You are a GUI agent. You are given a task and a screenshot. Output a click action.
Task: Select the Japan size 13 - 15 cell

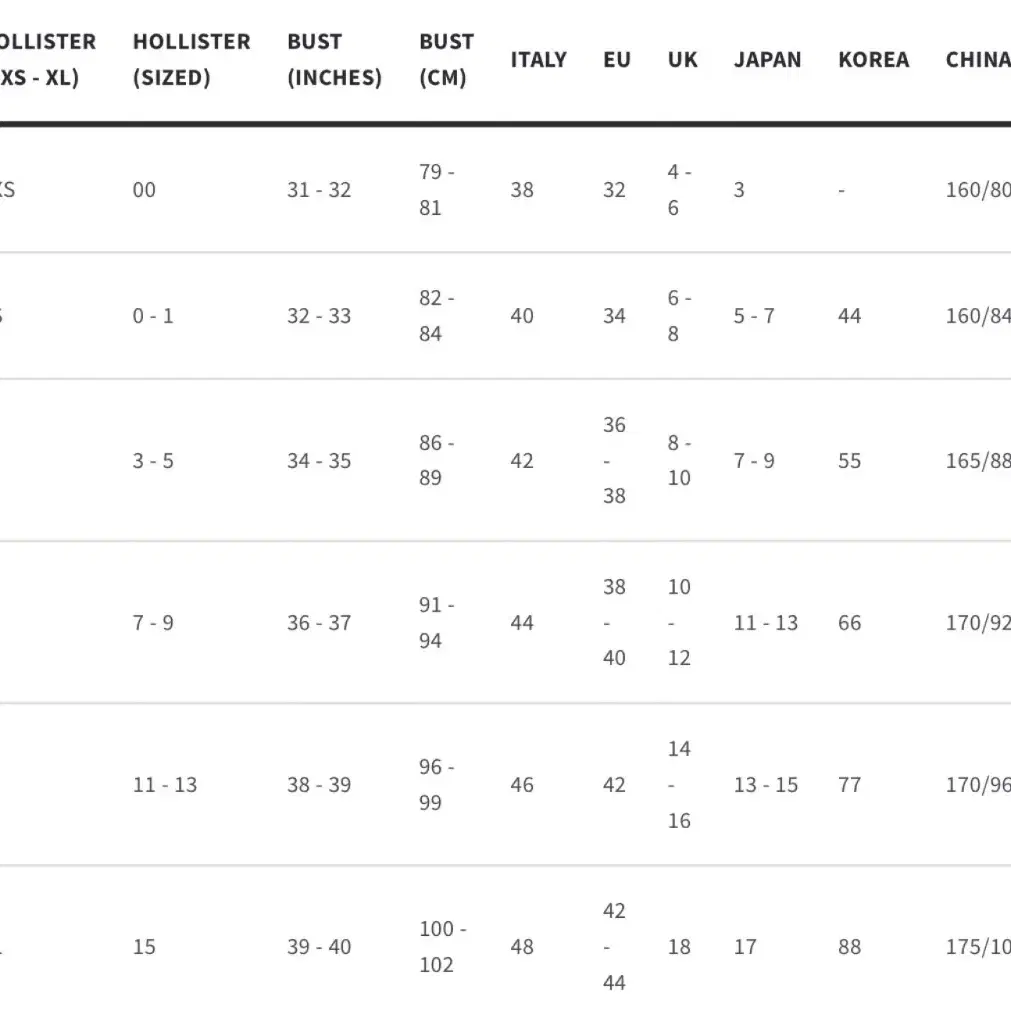[x=766, y=785]
